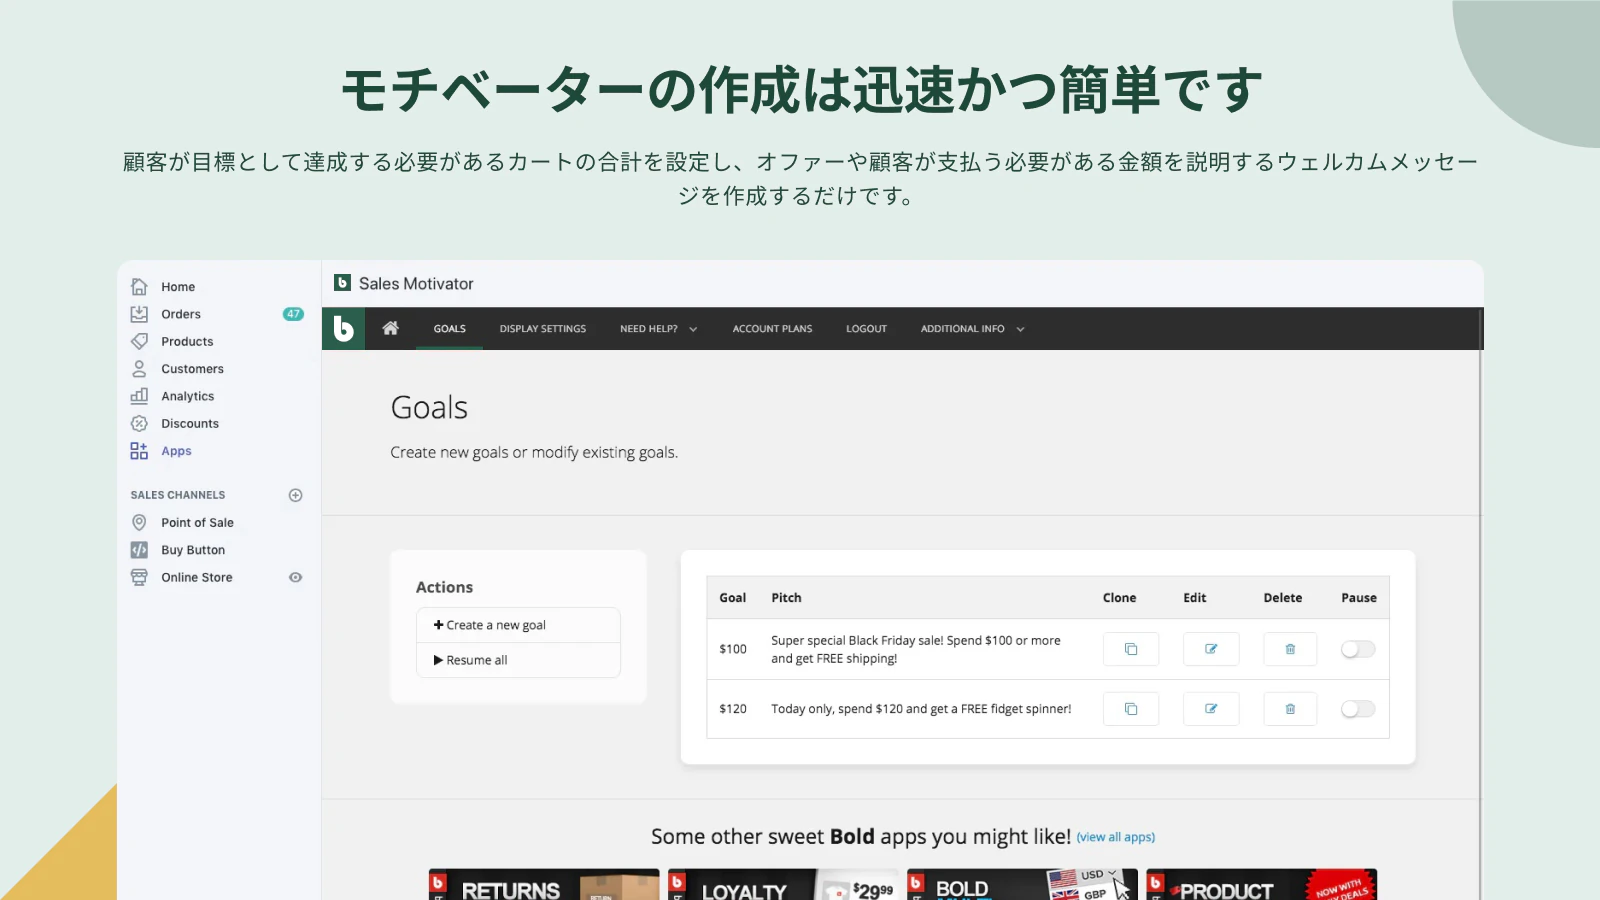
Task: Click the Point of Sale pin icon
Action: 139,522
